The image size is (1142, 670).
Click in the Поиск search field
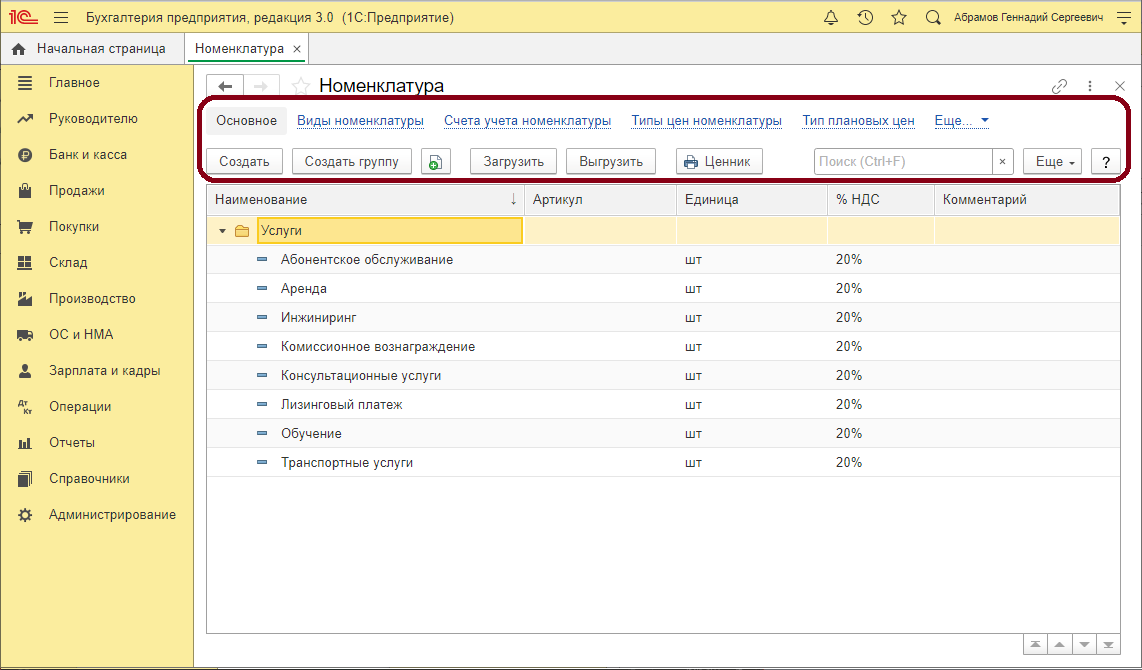pos(902,161)
